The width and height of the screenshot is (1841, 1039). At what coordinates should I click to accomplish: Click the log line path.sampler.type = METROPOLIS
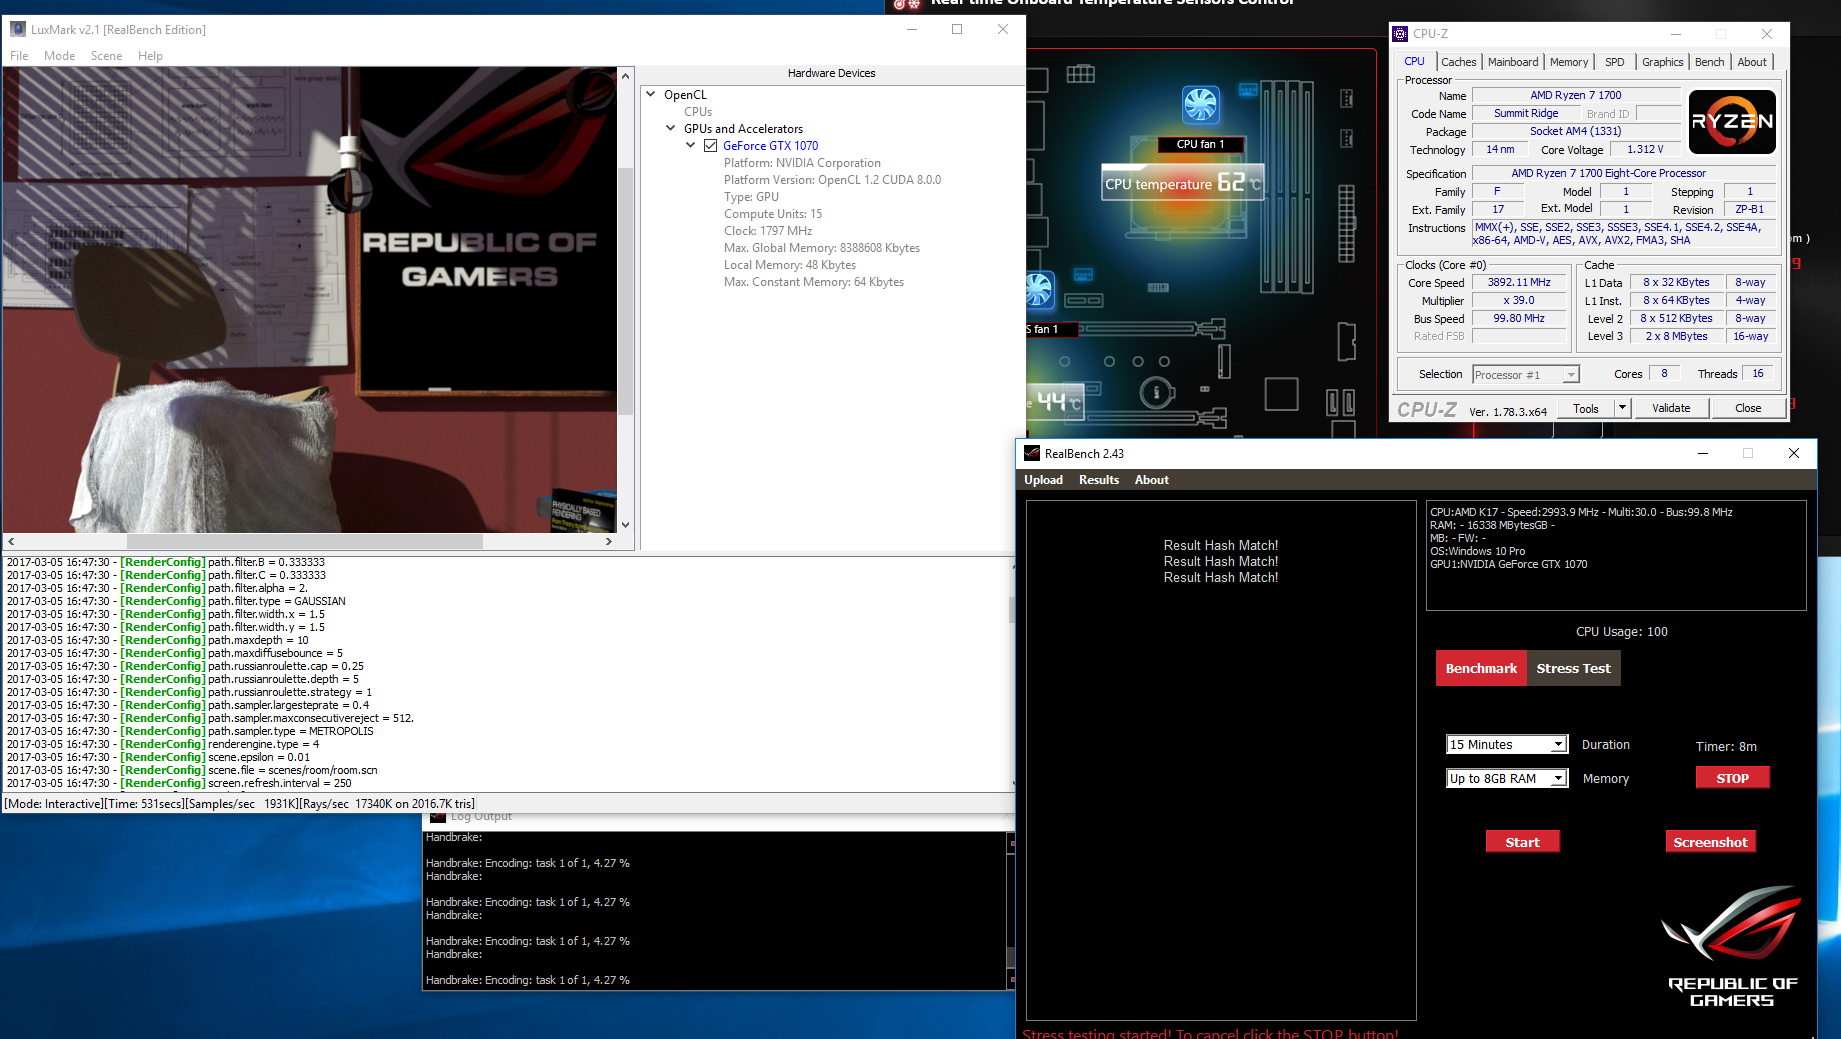point(190,731)
